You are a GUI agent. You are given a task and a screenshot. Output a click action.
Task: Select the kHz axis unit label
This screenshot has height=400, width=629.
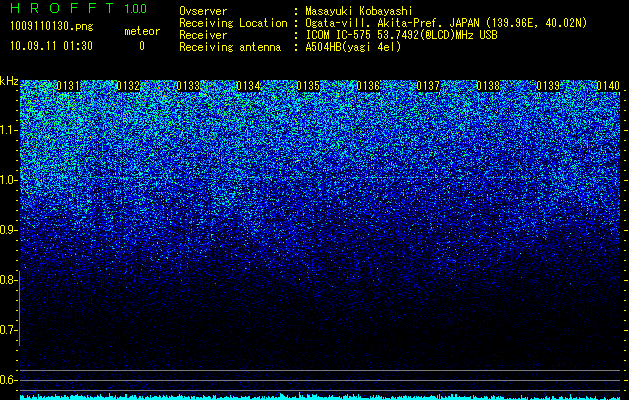(9, 81)
